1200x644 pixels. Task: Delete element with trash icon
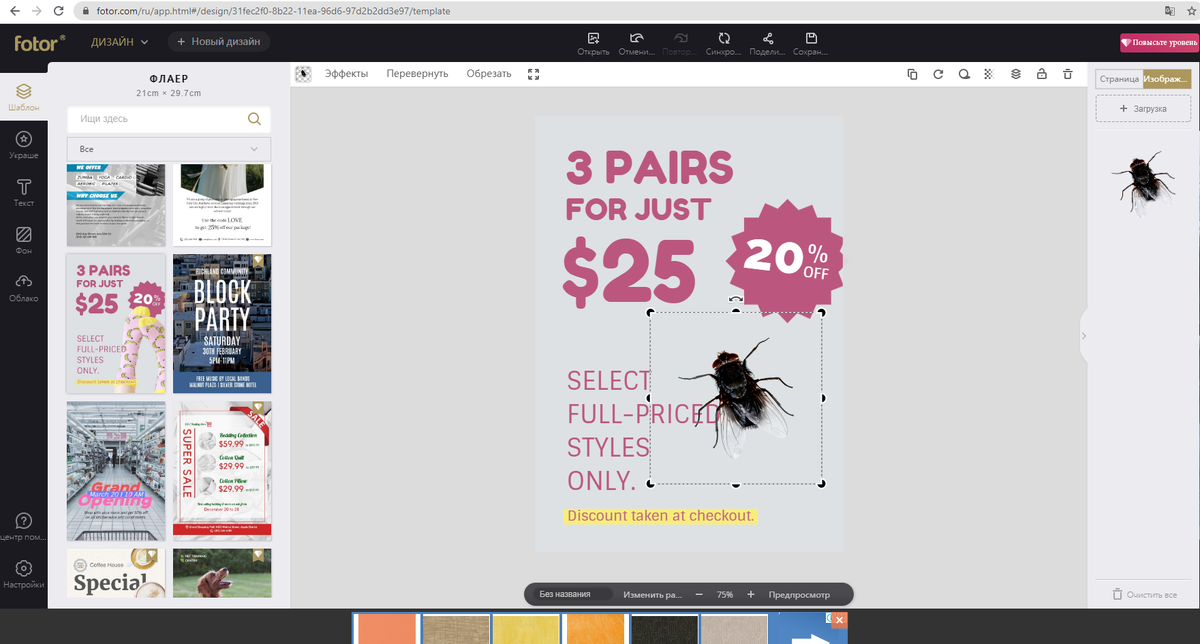click(x=1068, y=74)
